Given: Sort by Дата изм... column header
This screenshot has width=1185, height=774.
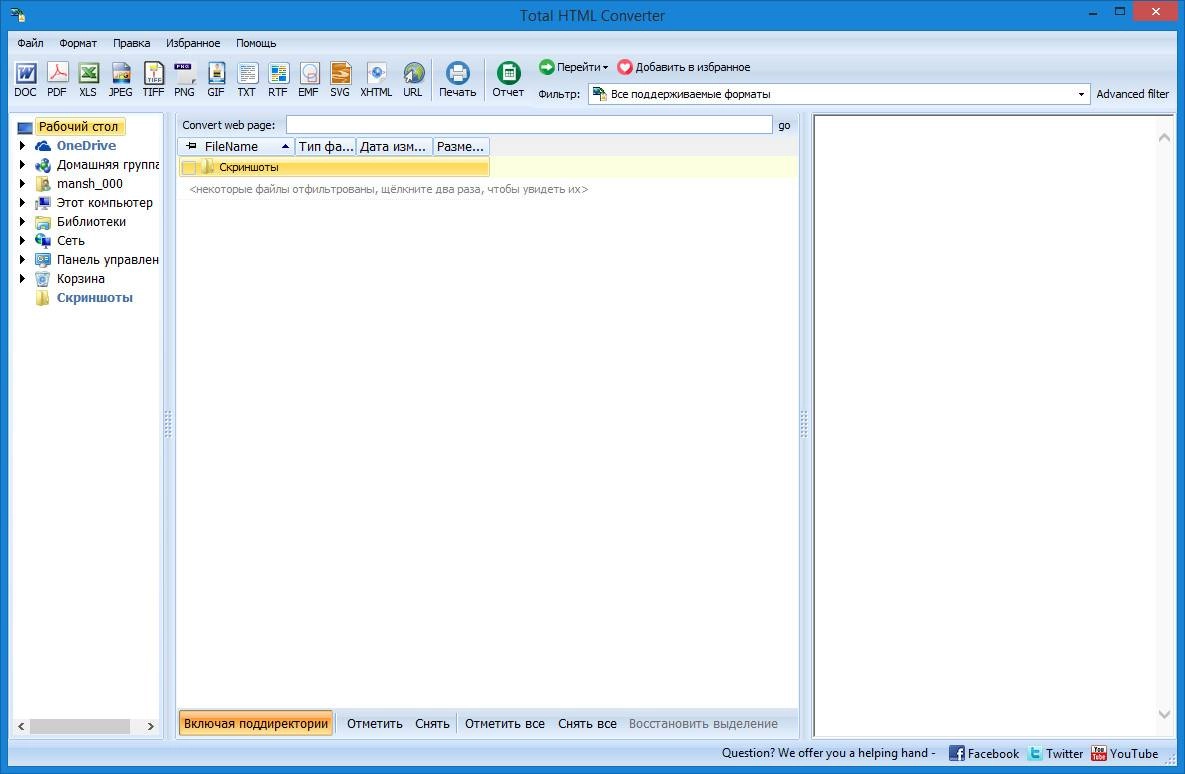Looking at the screenshot, I should point(394,147).
